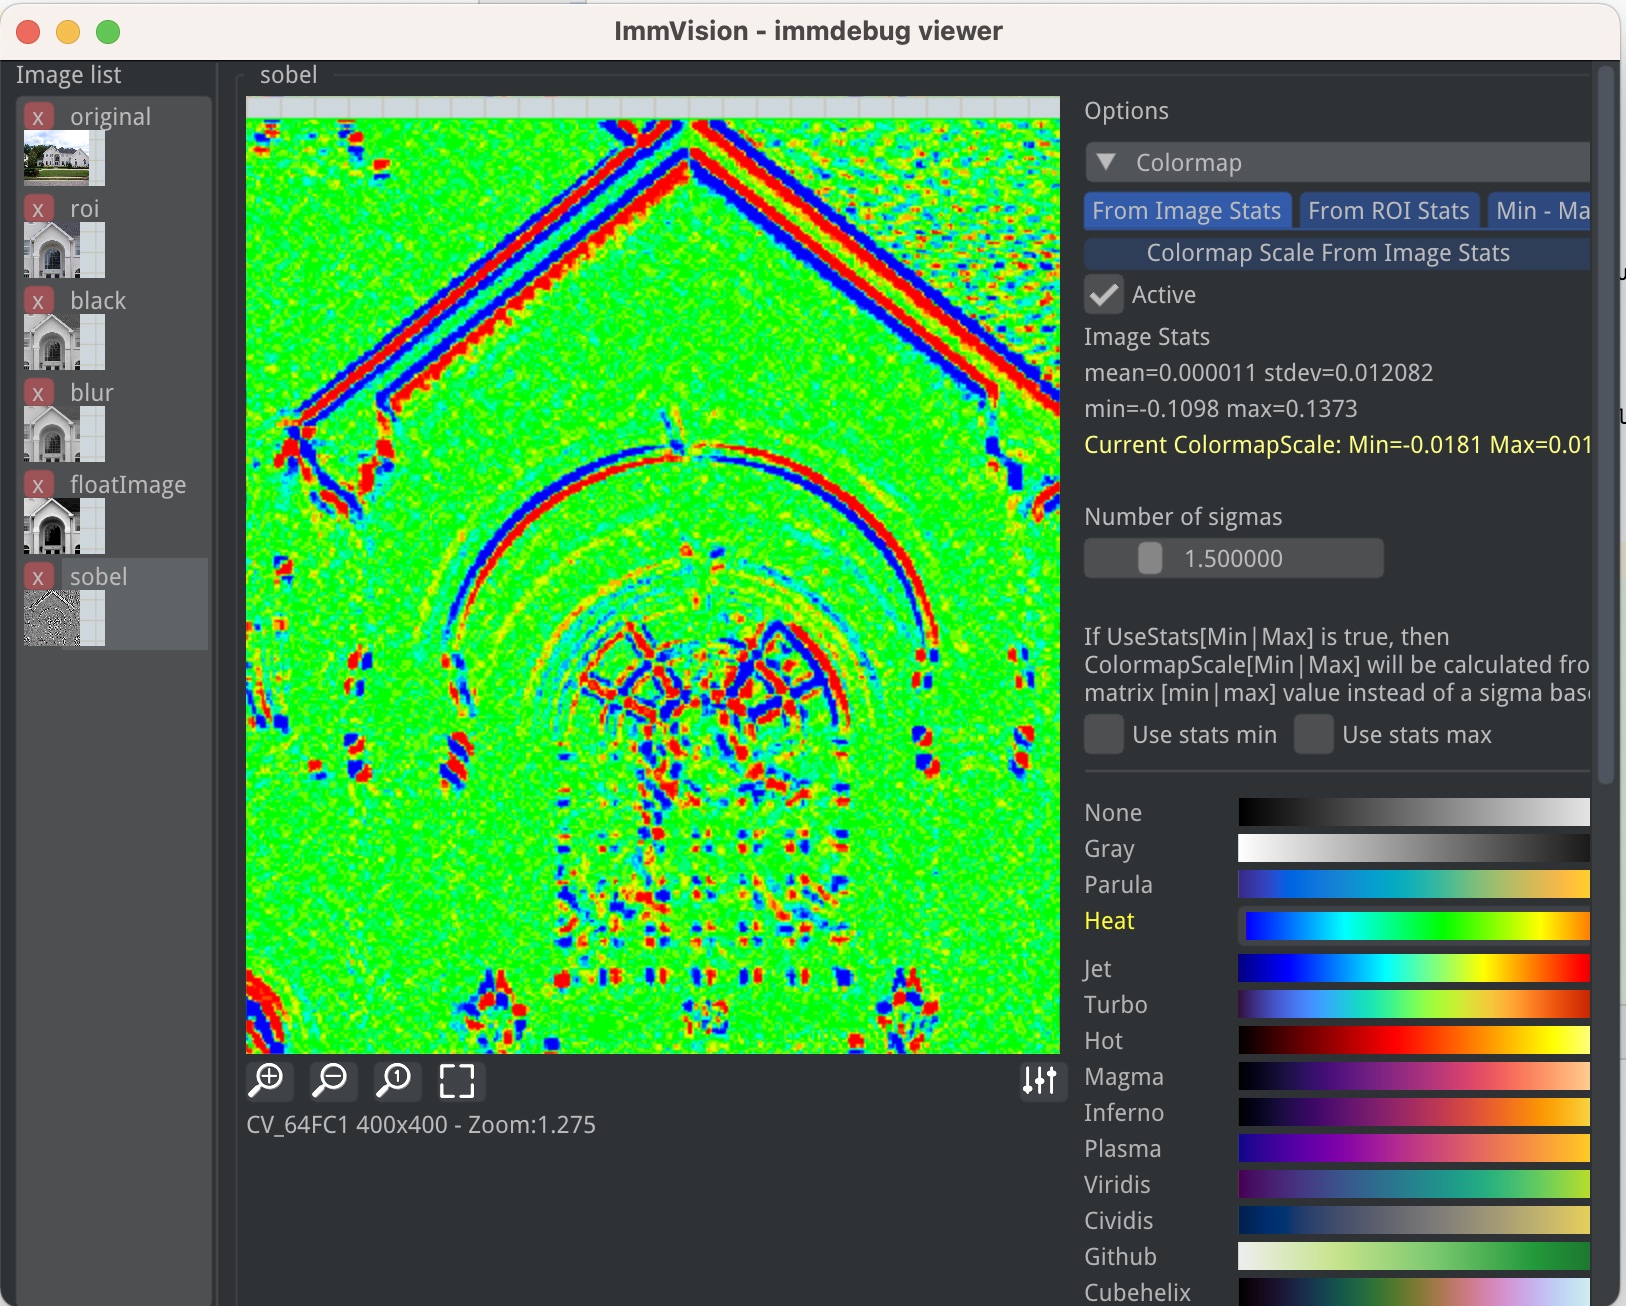
Task: Remove 'blur' from the image list
Action: point(38,392)
